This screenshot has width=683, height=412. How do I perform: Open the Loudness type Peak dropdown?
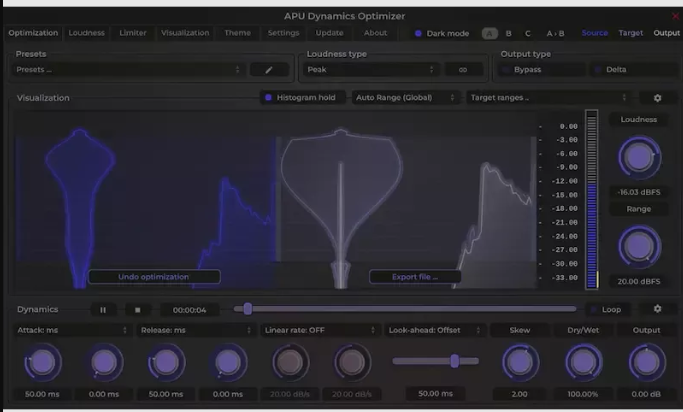pos(371,70)
